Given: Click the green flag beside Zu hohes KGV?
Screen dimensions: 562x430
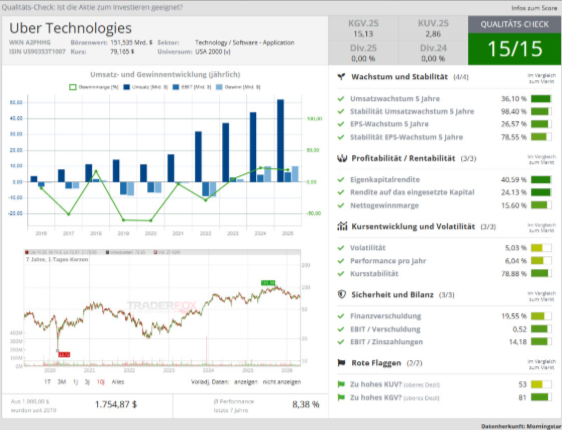Looking at the screenshot, I should coord(341,397).
